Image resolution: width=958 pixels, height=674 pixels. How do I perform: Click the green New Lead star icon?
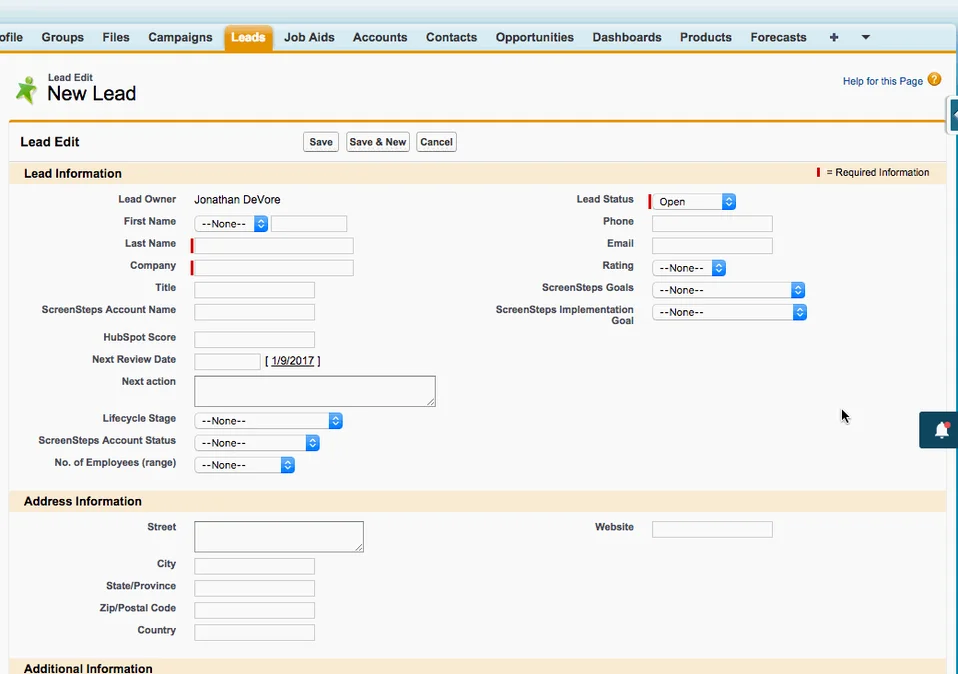[x=26, y=90]
